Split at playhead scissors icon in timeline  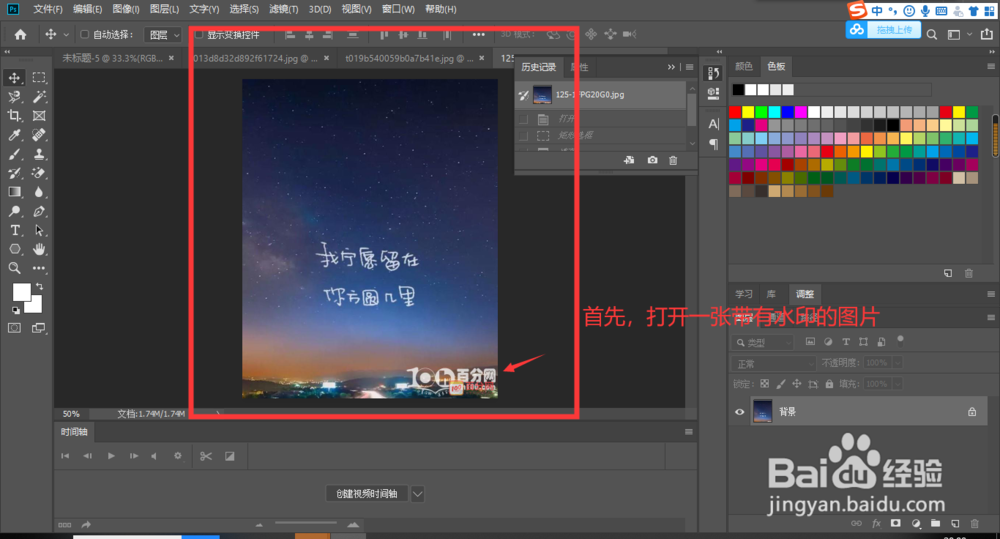[205, 456]
